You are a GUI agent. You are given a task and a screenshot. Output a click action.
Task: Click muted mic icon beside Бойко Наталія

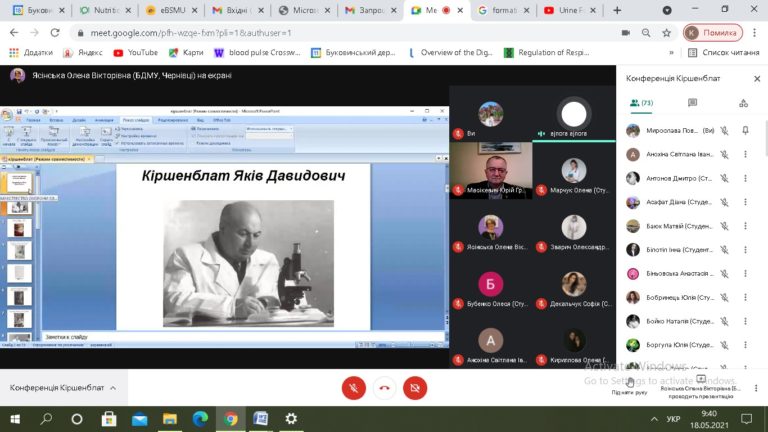(724, 321)
